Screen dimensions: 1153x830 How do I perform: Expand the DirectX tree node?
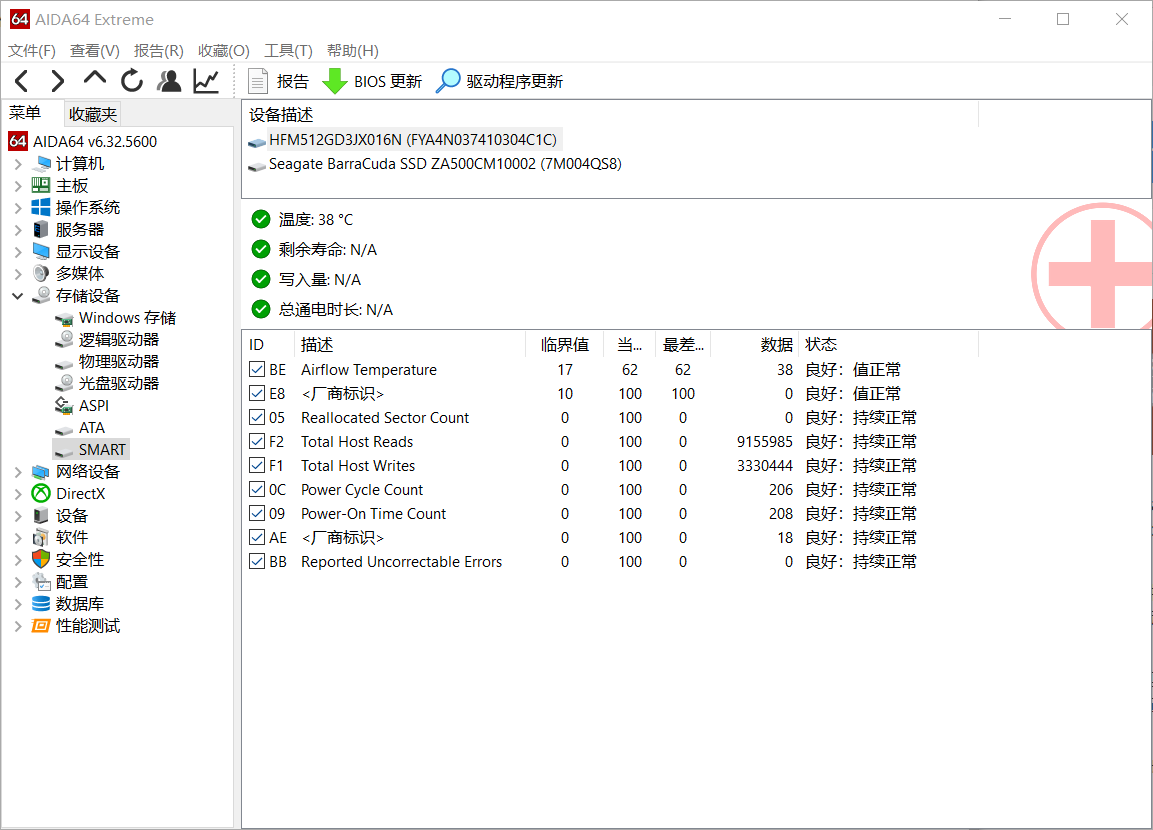click(x=18, y=494)
